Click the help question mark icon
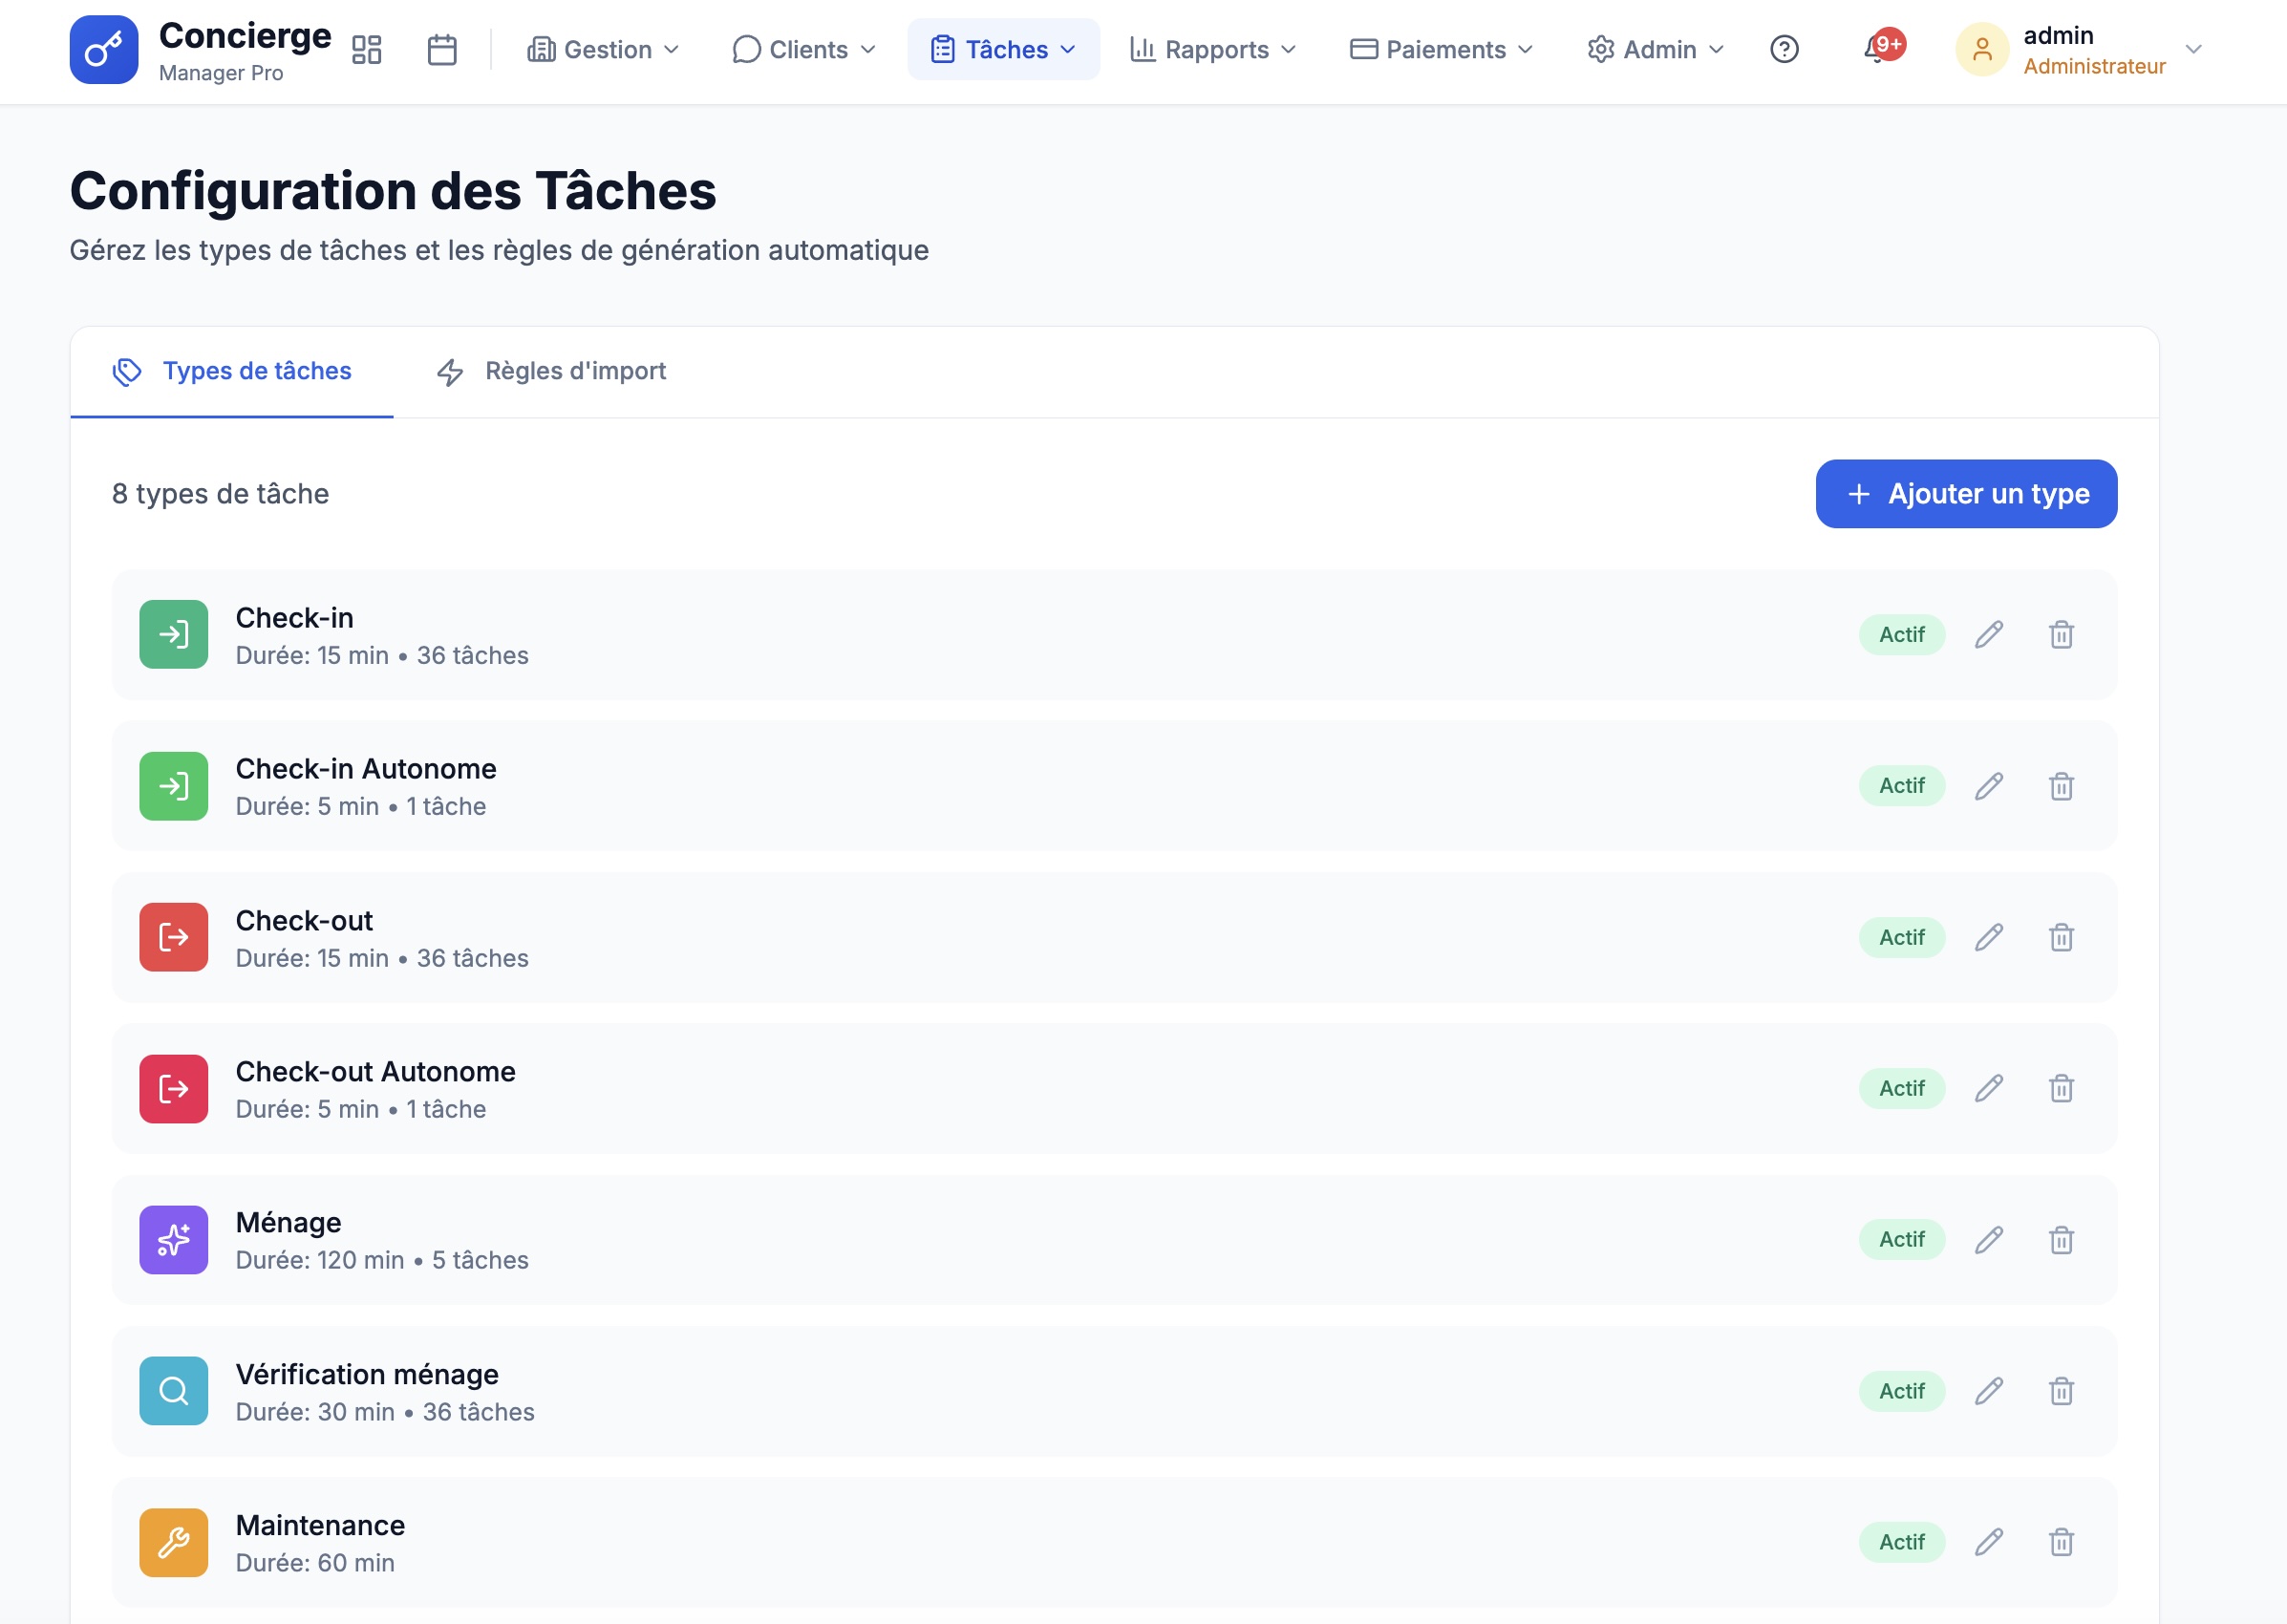This screenshot has height=1624, width=2287. coord(1784,49)
